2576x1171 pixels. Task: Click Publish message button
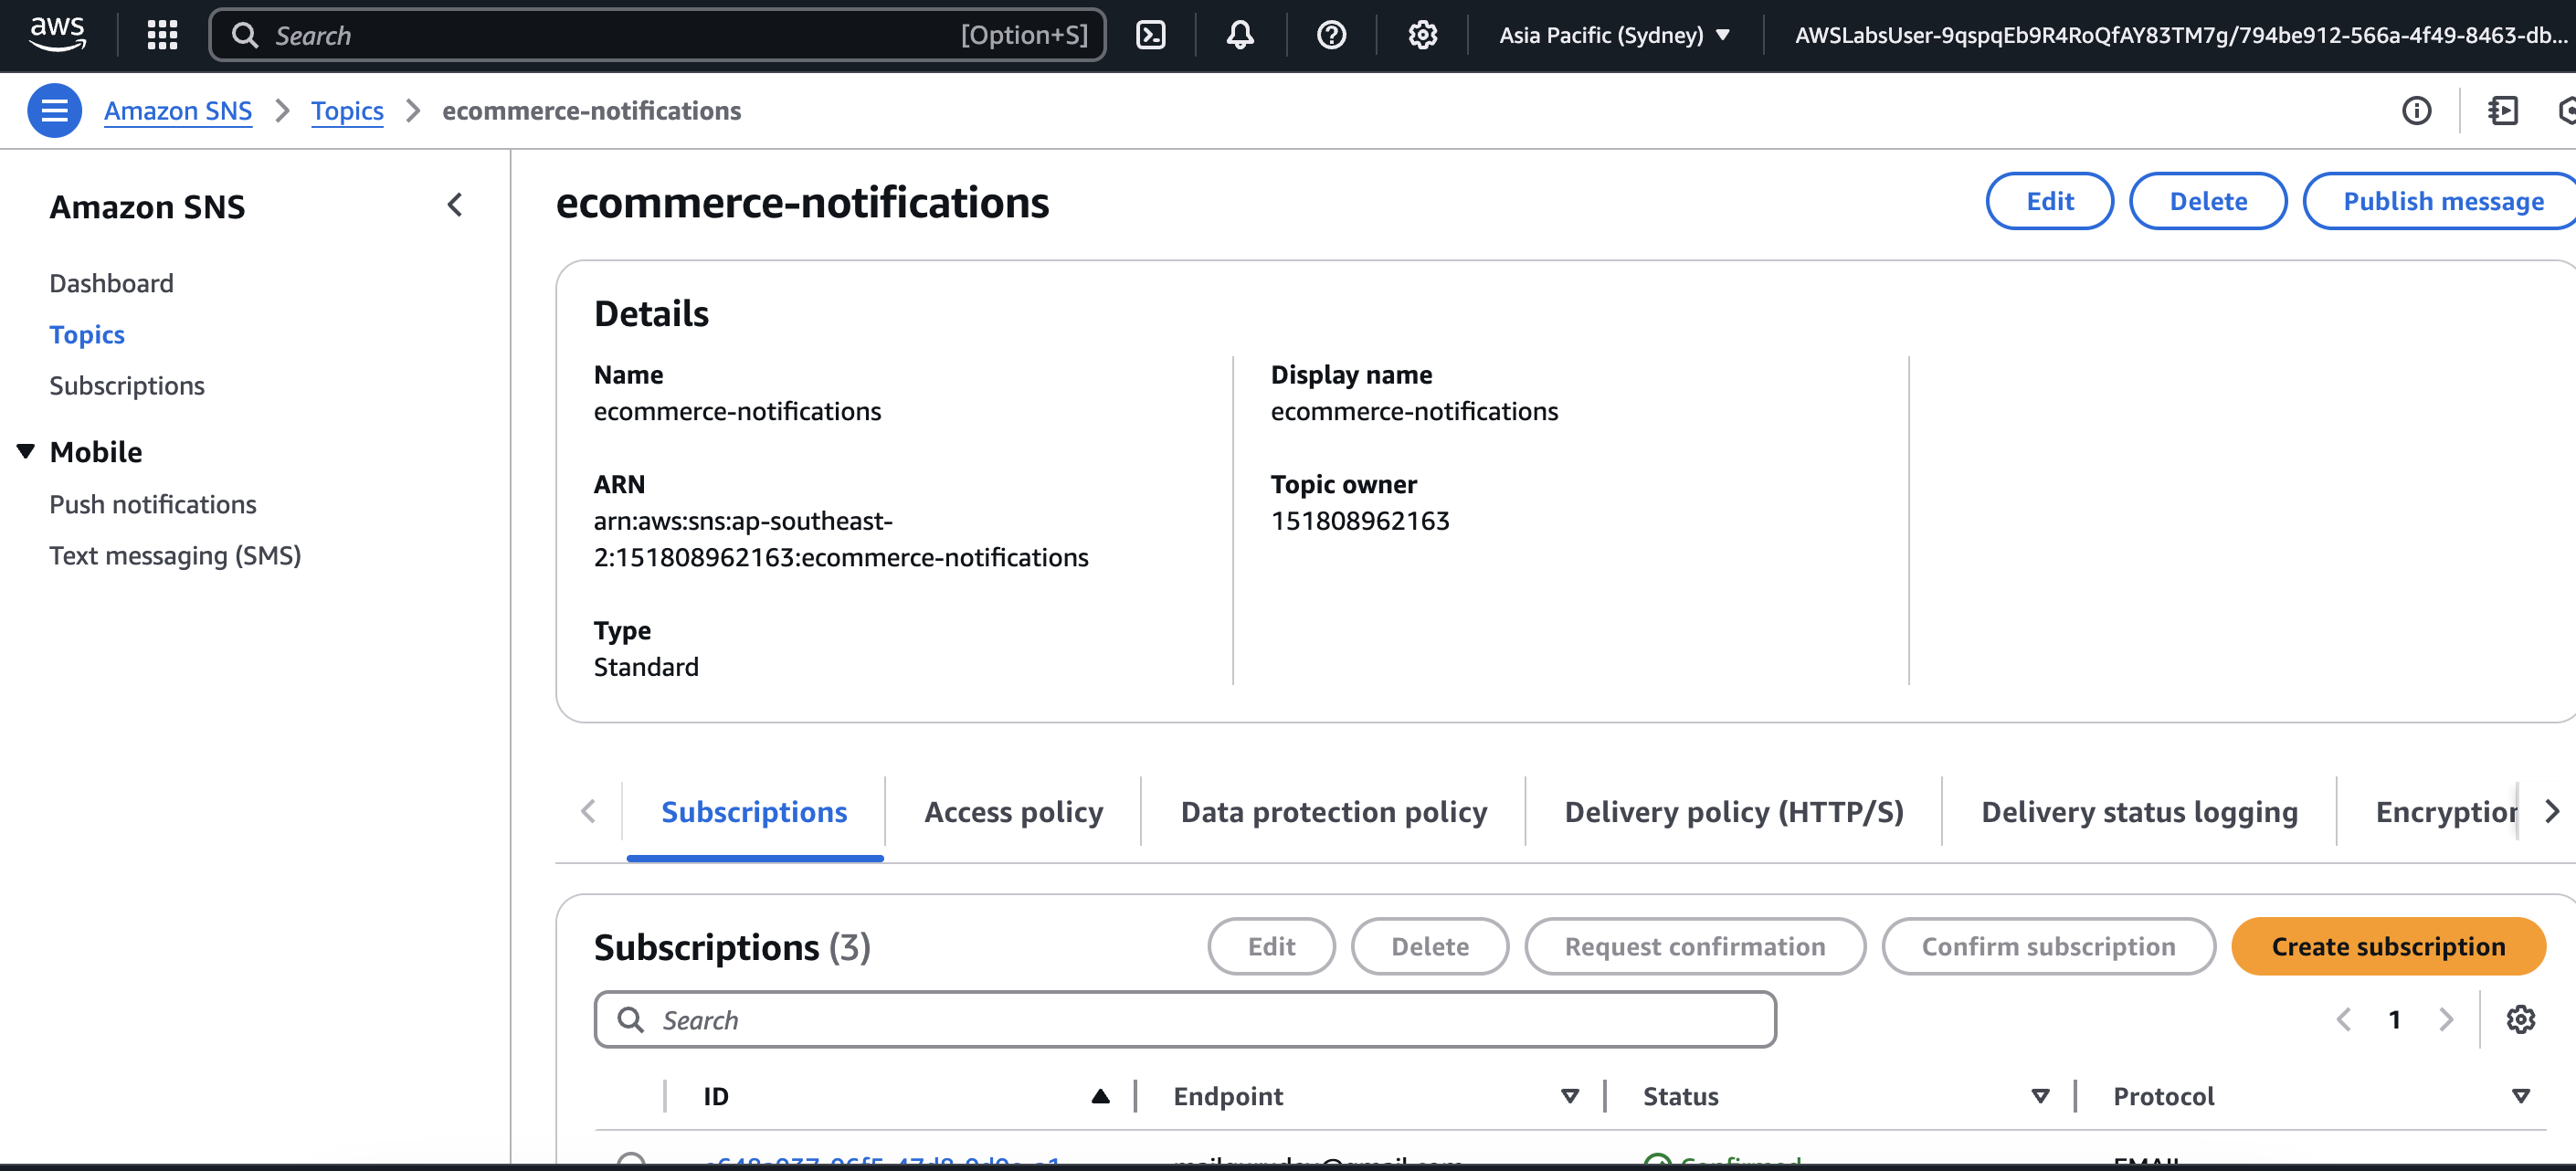[x=2442, y=201]
